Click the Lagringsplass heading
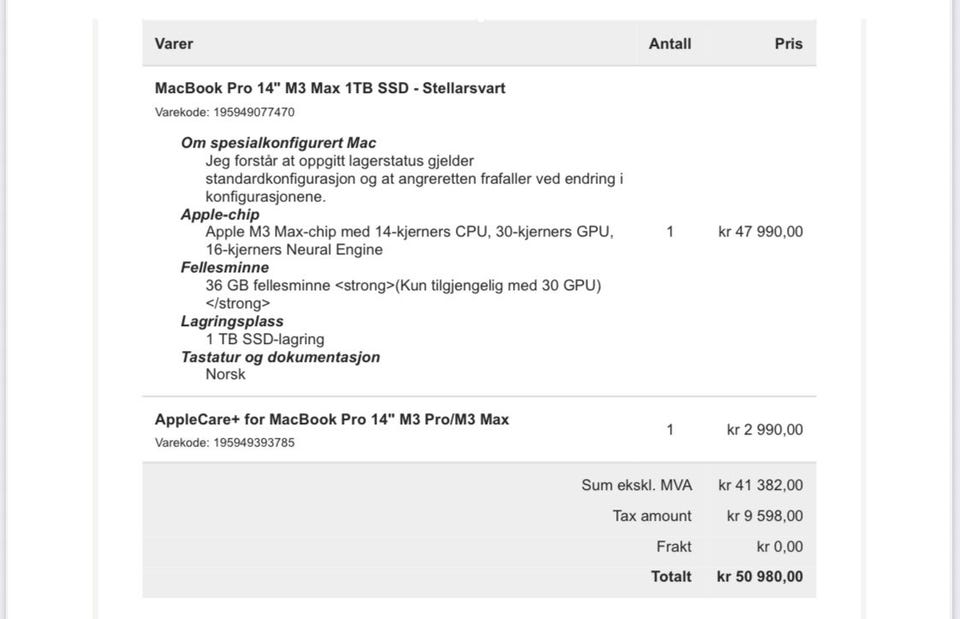 [x=232, y=321]
